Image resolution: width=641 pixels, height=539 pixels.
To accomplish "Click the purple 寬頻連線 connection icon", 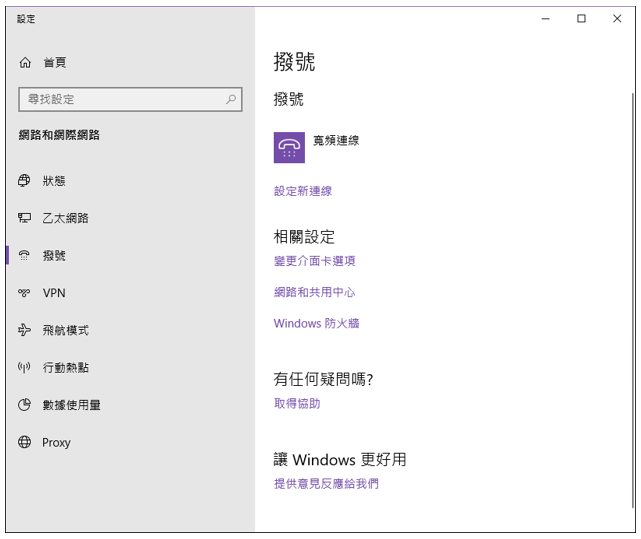I will 289,147.
